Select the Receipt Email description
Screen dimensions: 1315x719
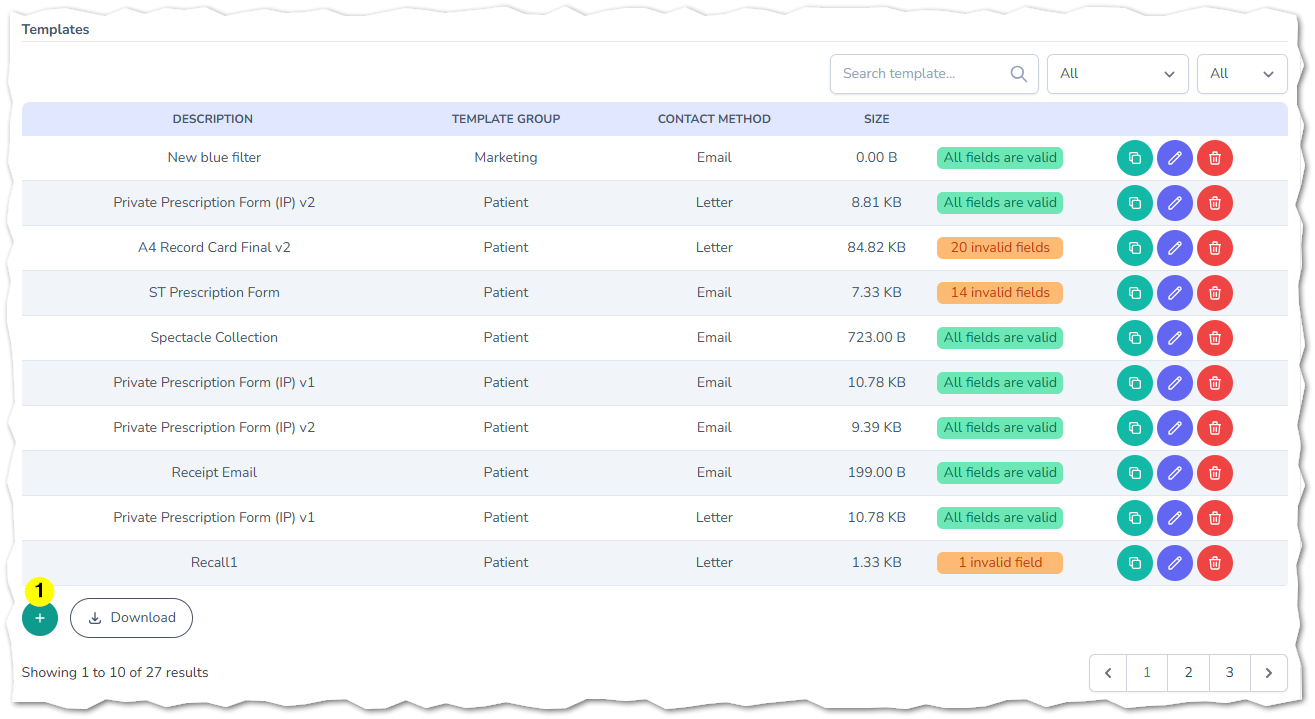pos(214,473)
